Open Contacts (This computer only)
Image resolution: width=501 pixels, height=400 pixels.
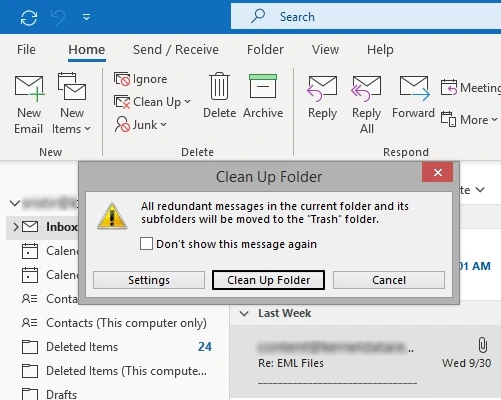pos(114,323)
